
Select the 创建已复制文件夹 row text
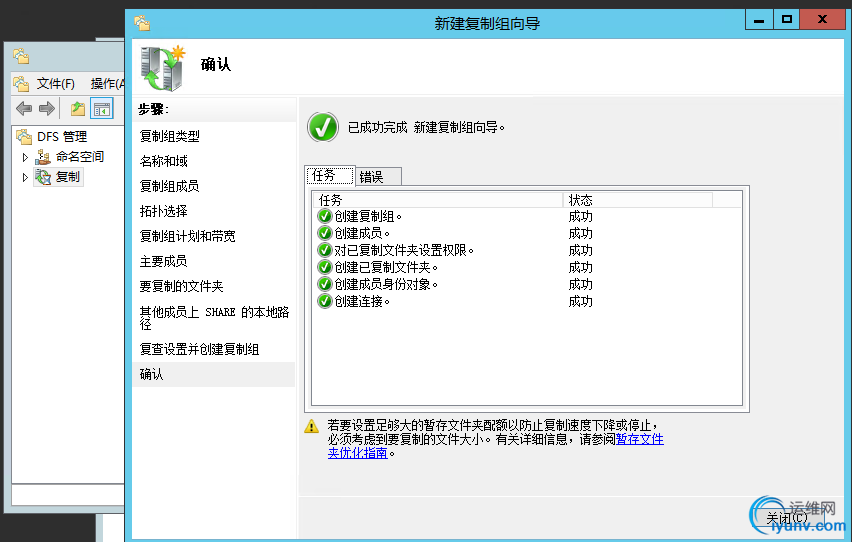(x=386, y=267)
